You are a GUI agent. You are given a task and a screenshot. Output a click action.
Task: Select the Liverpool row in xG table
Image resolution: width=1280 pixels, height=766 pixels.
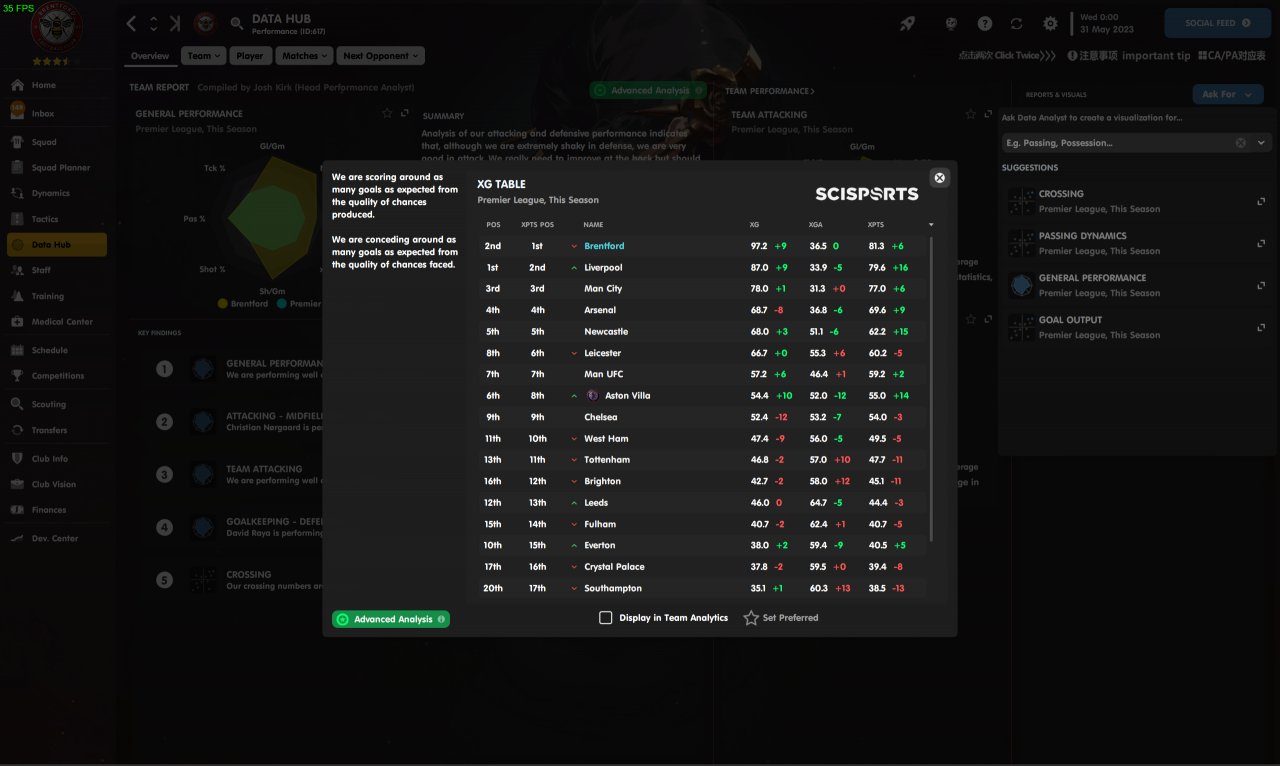point(704,268)
